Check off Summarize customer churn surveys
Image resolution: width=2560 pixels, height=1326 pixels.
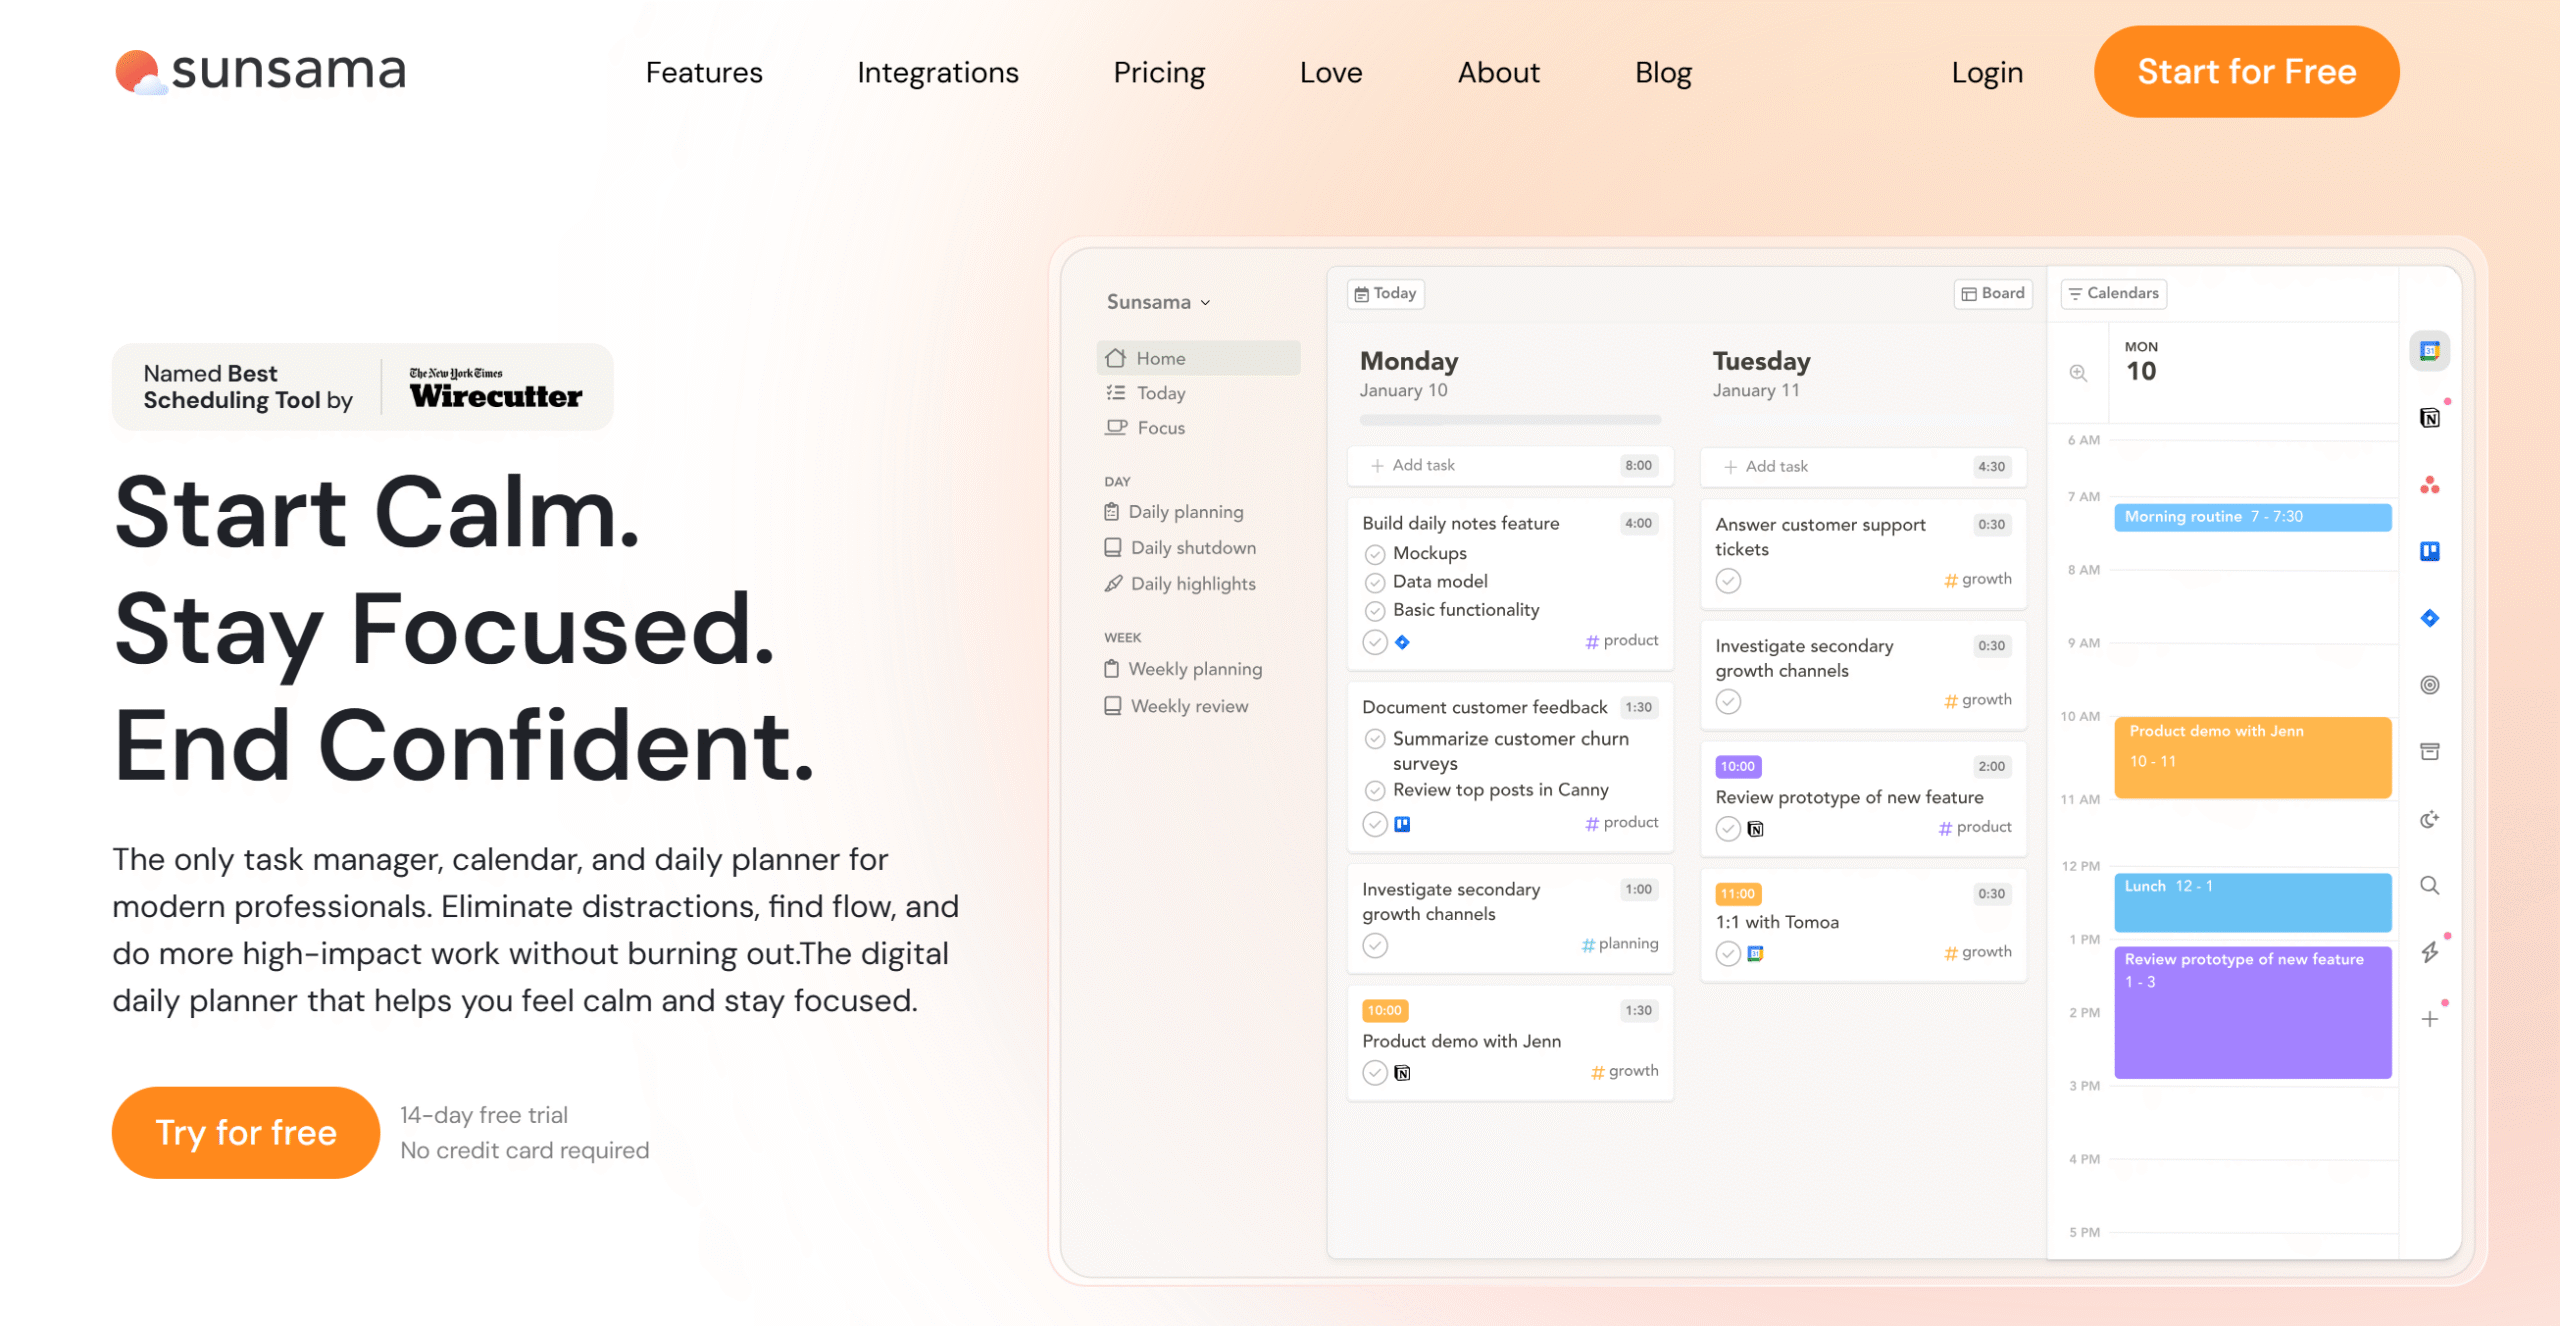point(1375,739)
